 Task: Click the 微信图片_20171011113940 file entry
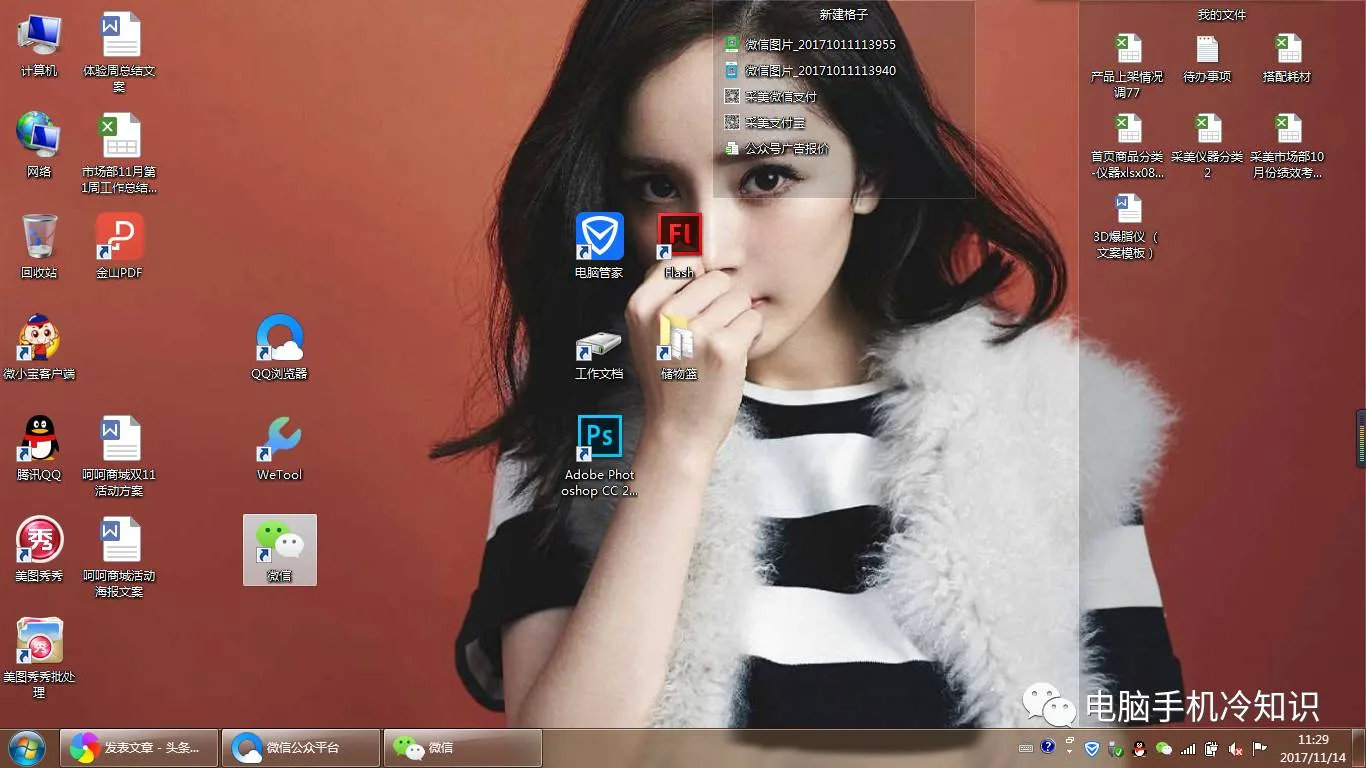[810, 70]
